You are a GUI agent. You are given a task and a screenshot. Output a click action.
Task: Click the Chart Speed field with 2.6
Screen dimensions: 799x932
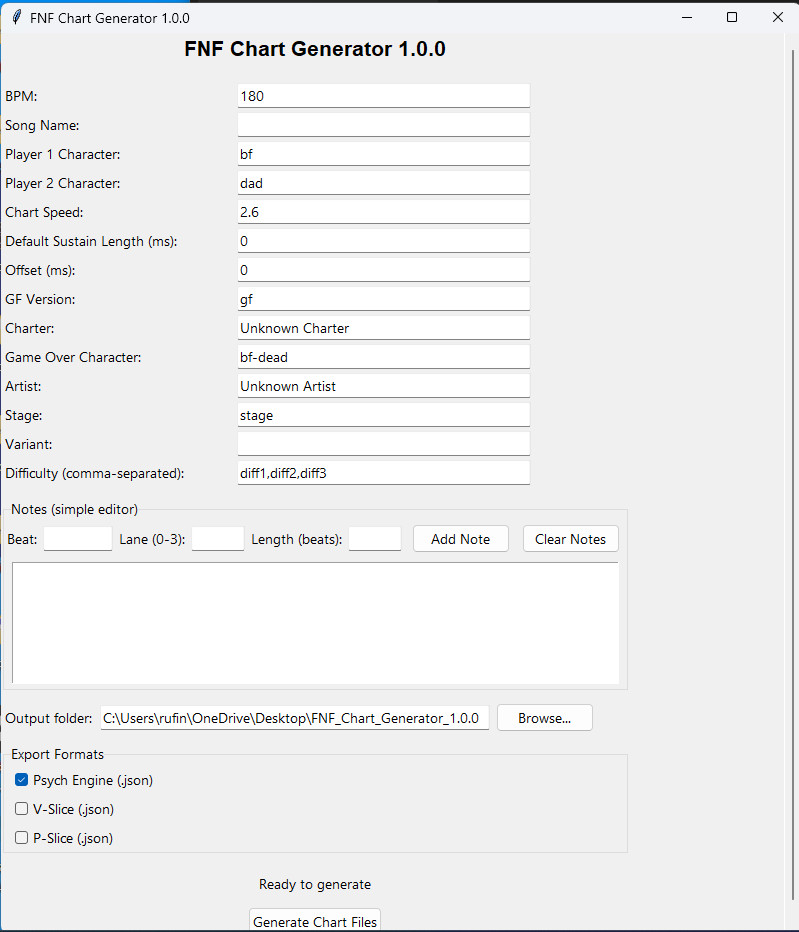pyautogui.click(x=383, y=211)
